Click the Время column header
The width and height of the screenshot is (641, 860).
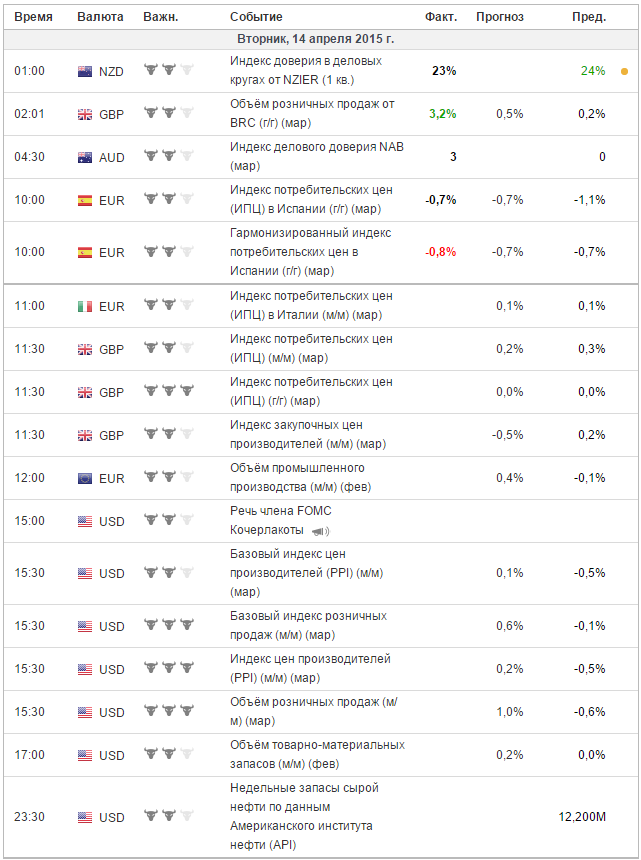33,17
